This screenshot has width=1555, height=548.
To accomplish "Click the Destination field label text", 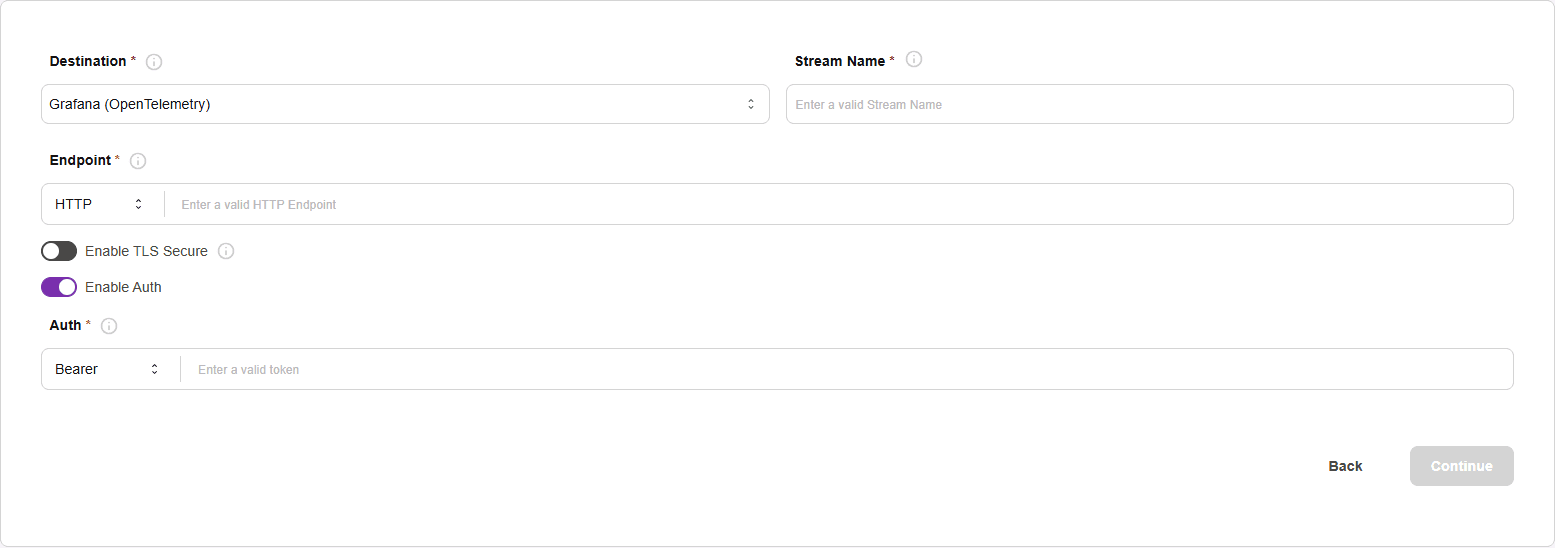I will tap(88, 61).
